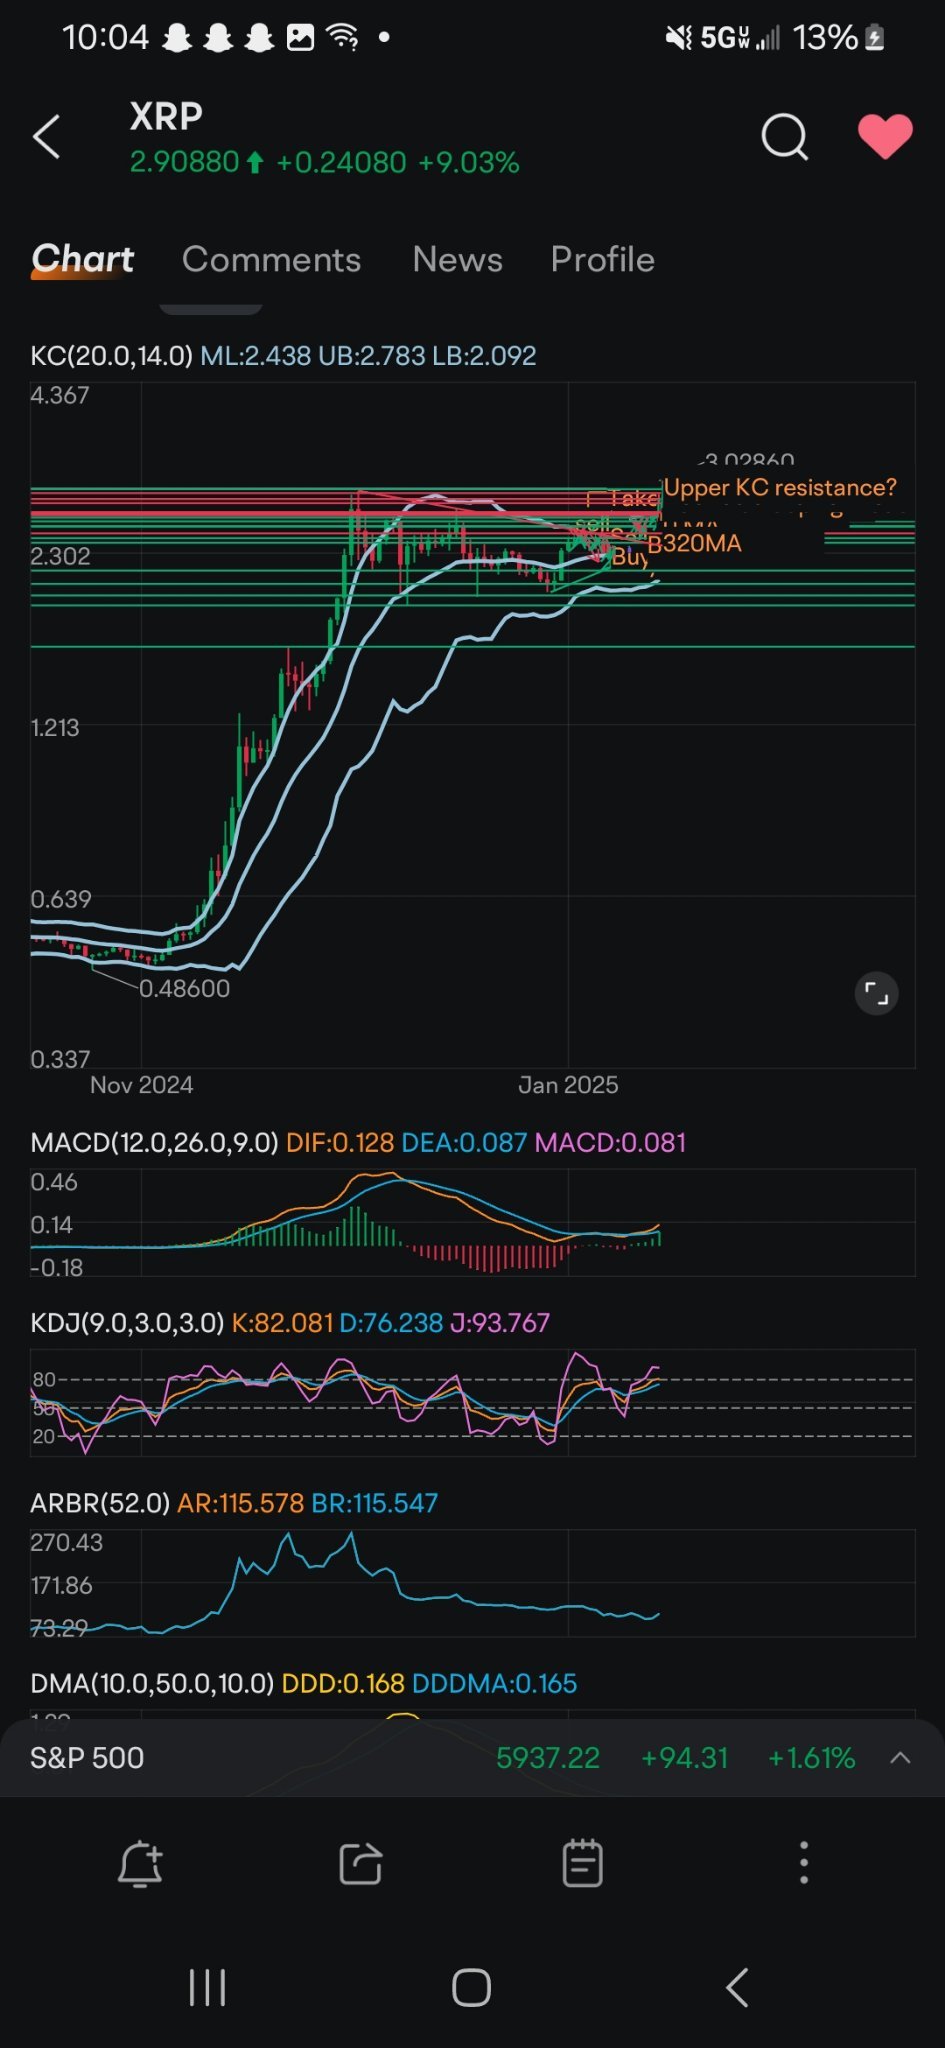Viewport: 945px width, 2048px height.
Task: Tap the J:93.767 KDJ value
Action: coord(500,1323)
